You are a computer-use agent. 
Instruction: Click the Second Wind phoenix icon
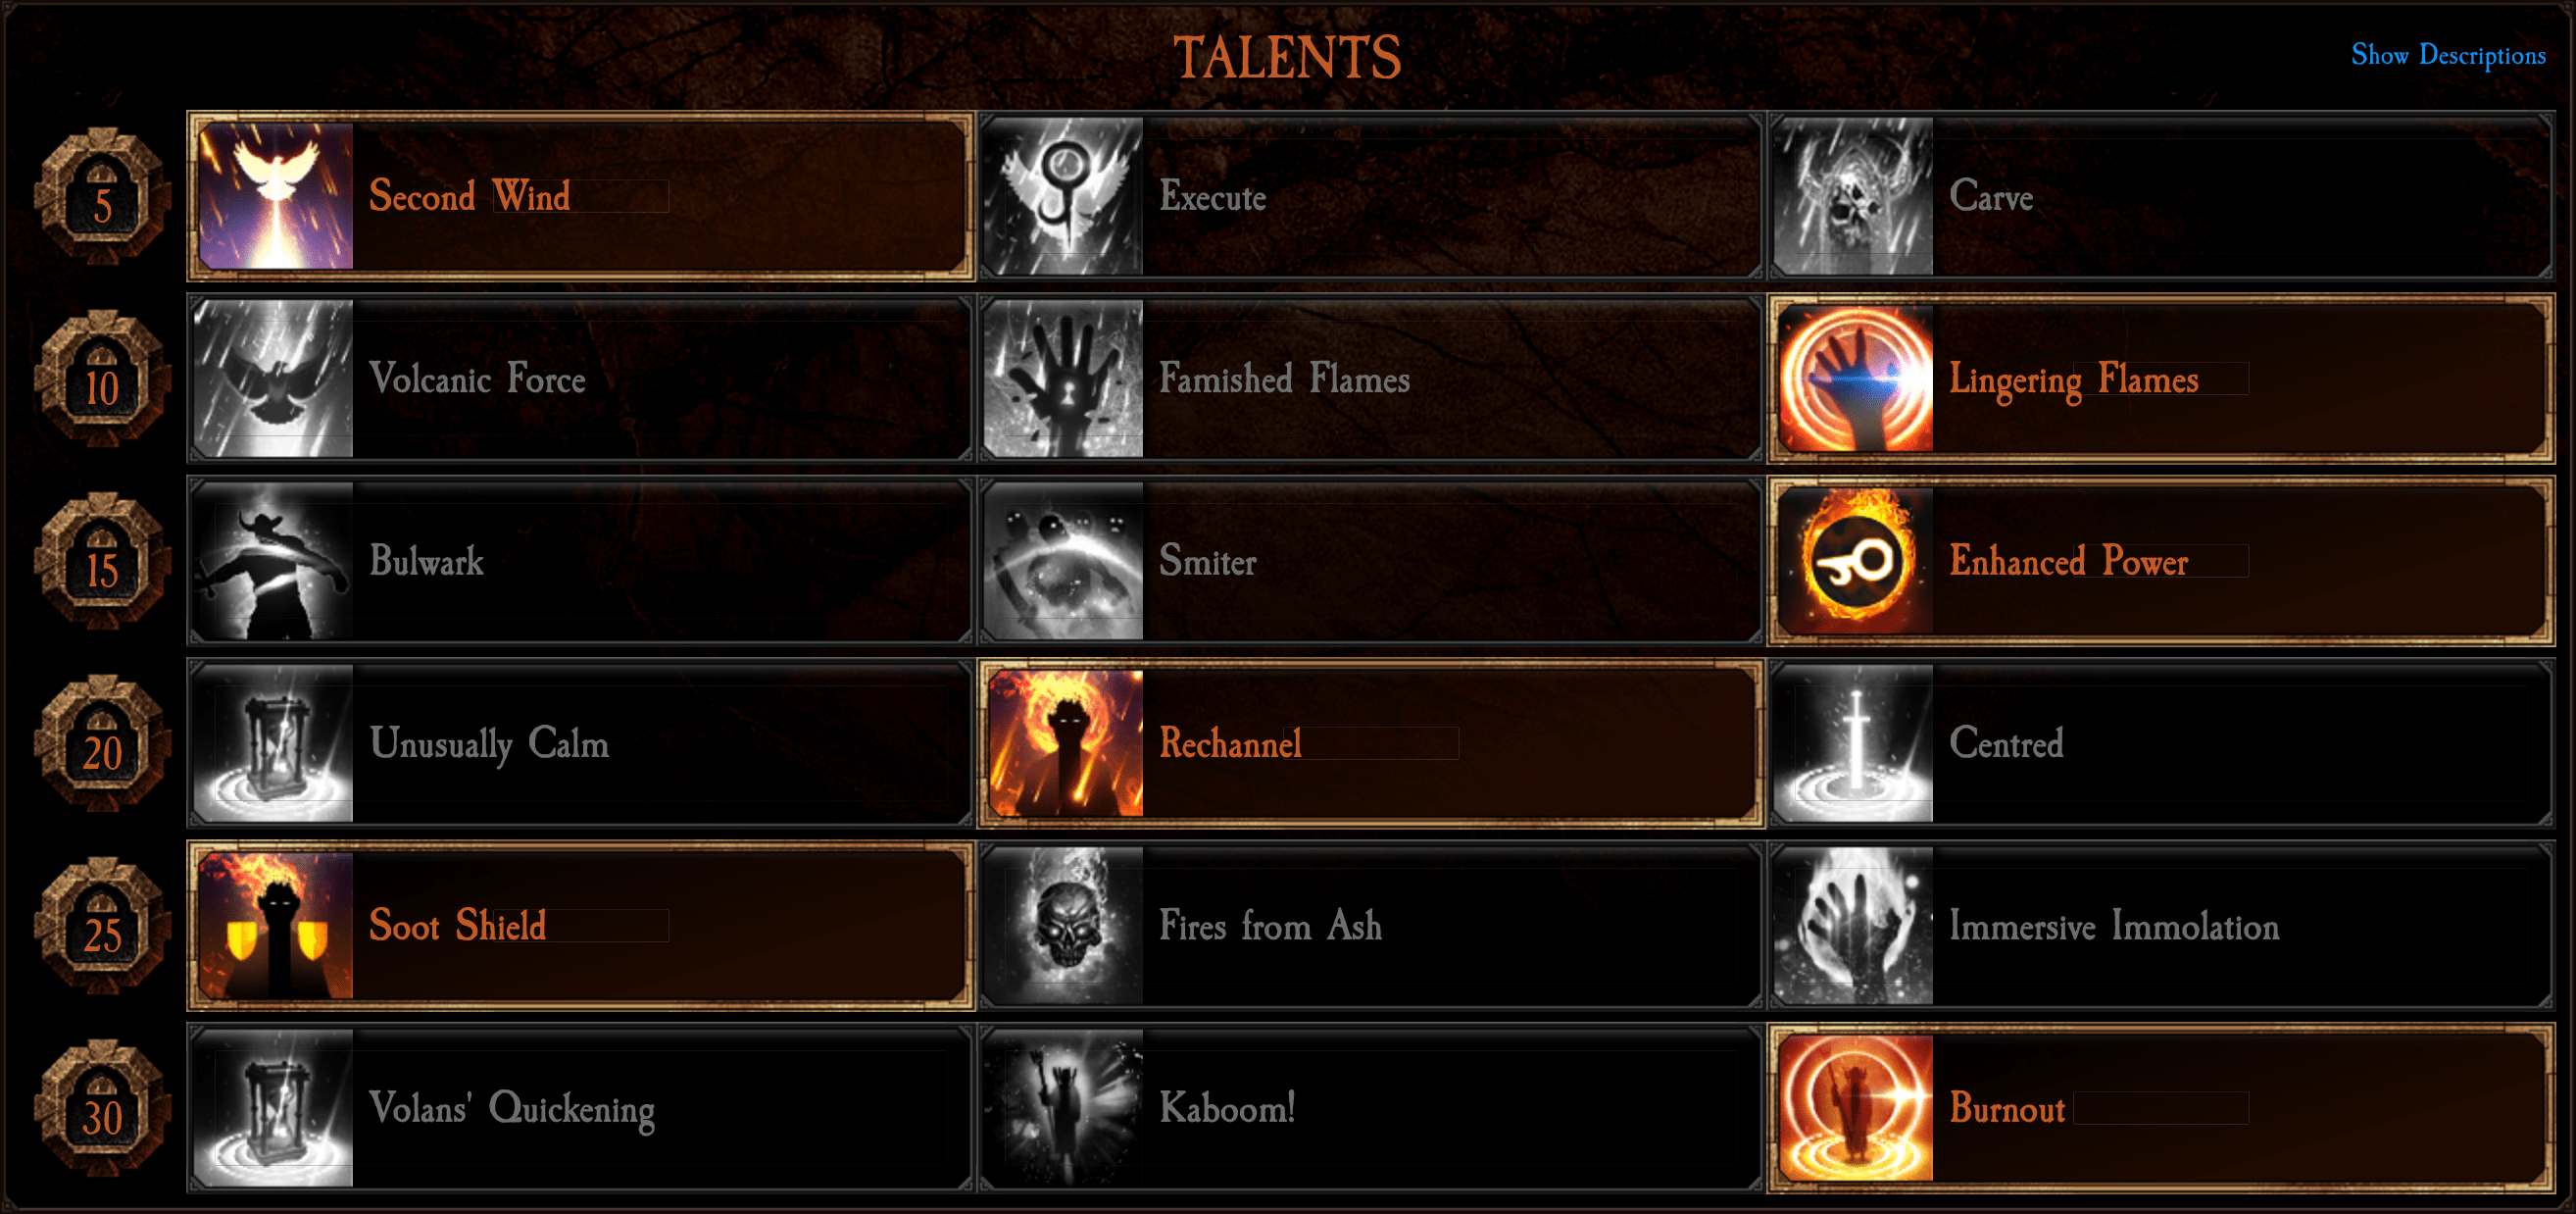click(275, 196)
